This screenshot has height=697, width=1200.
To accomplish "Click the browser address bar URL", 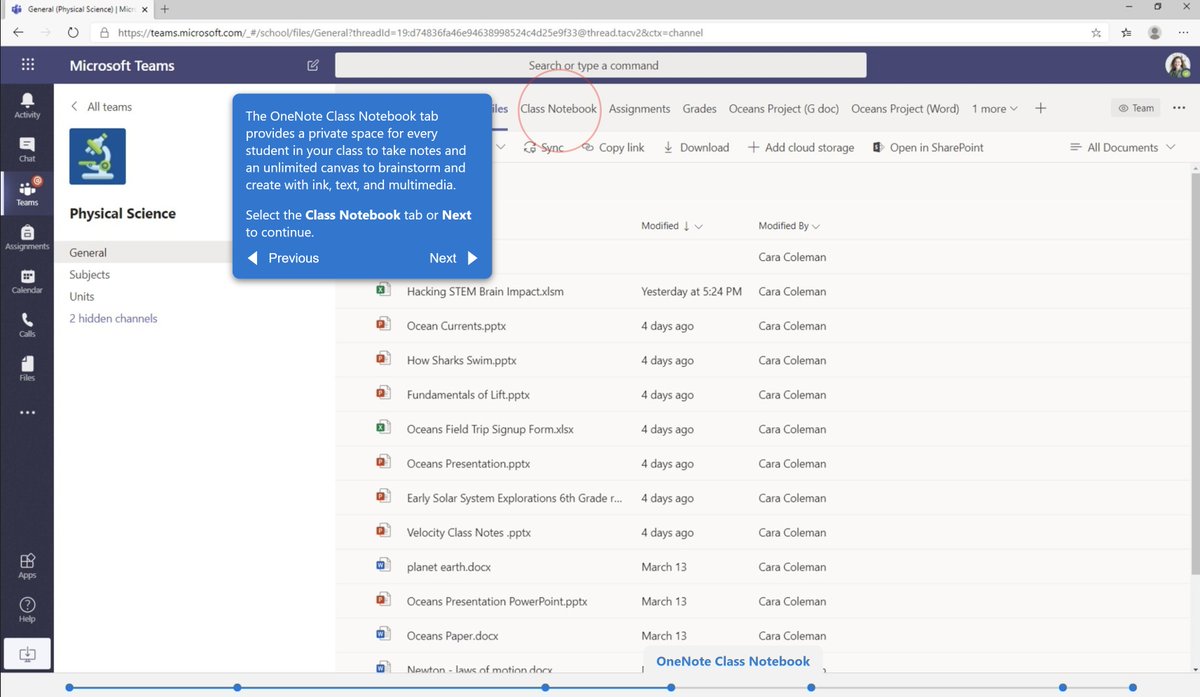I will (x=410, y=32).
